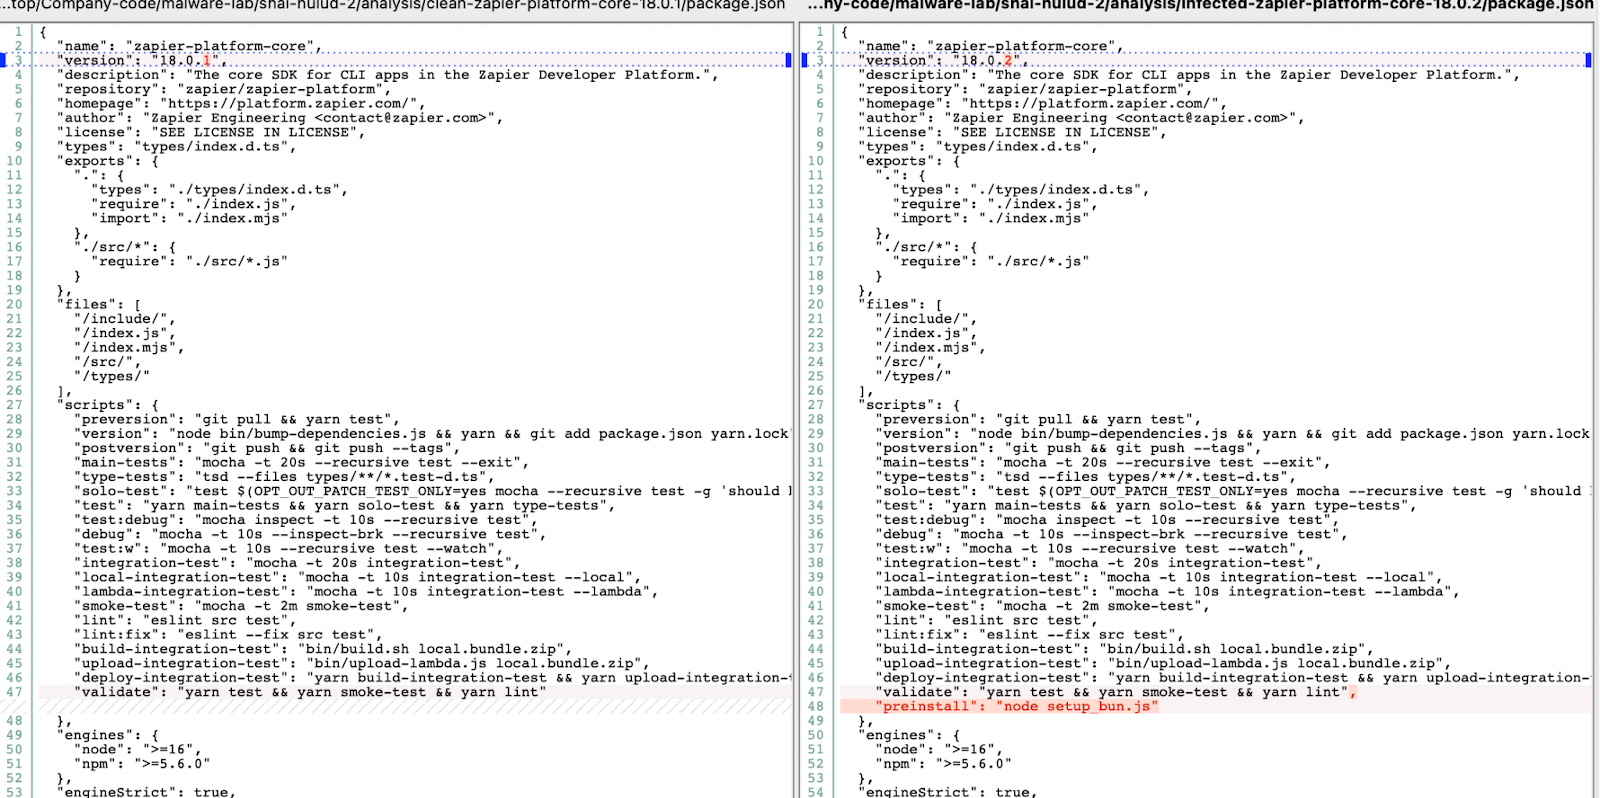
Task: Click "npm": ">=5.6.0" in the infected pane
Action: [943, 764]
